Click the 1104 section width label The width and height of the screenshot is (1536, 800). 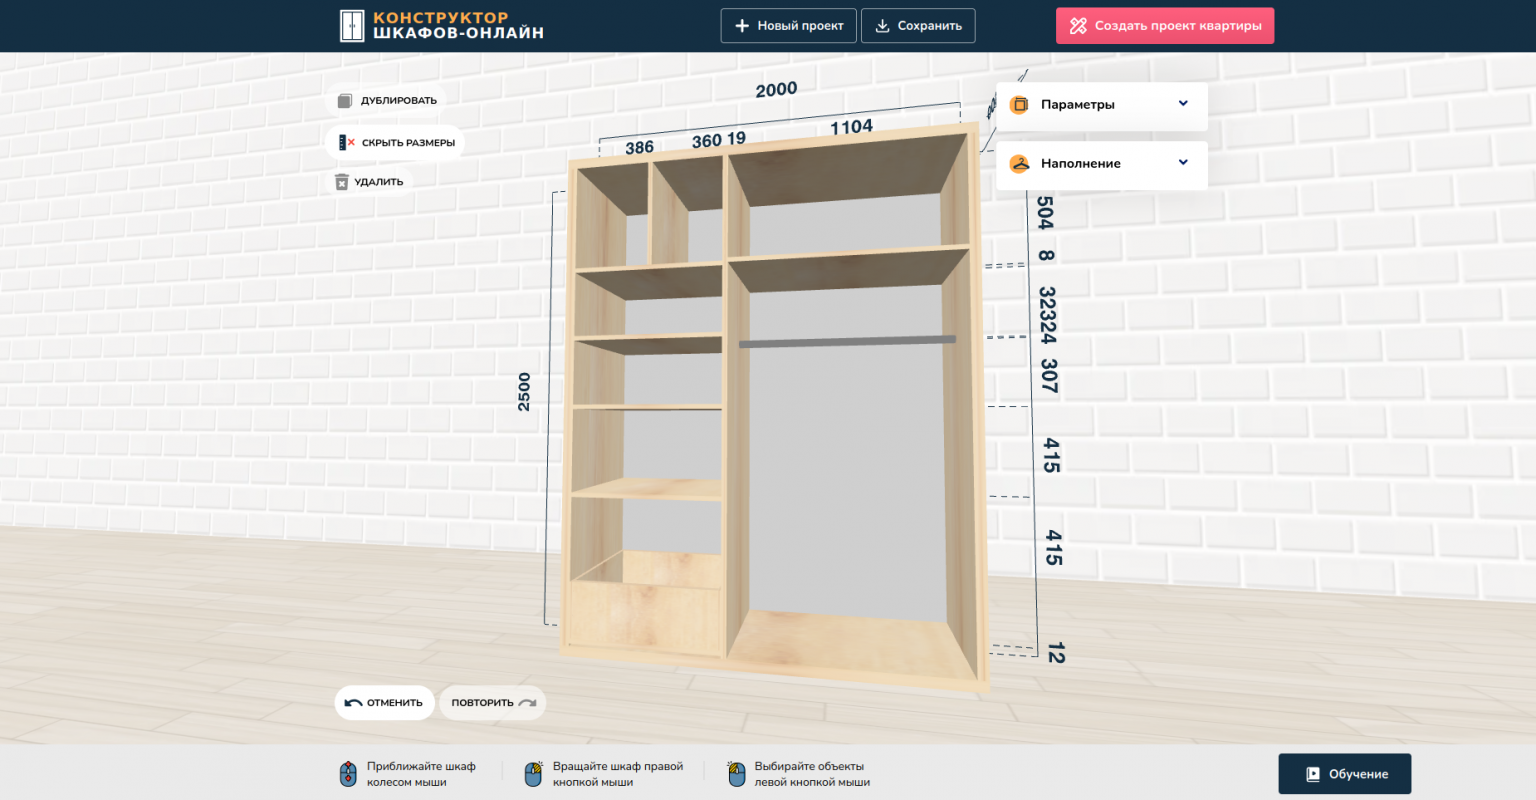click(x=851, y=127)
